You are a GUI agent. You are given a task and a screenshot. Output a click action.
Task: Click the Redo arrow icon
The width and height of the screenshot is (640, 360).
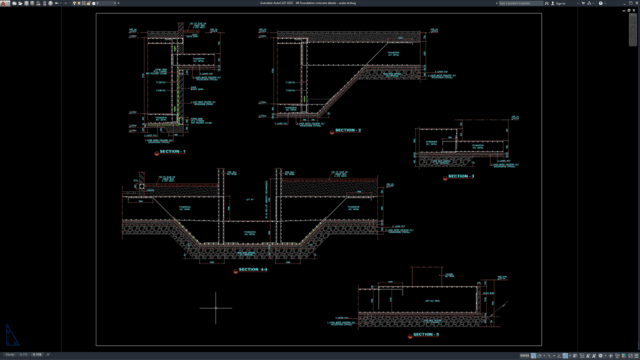[65, 3]
